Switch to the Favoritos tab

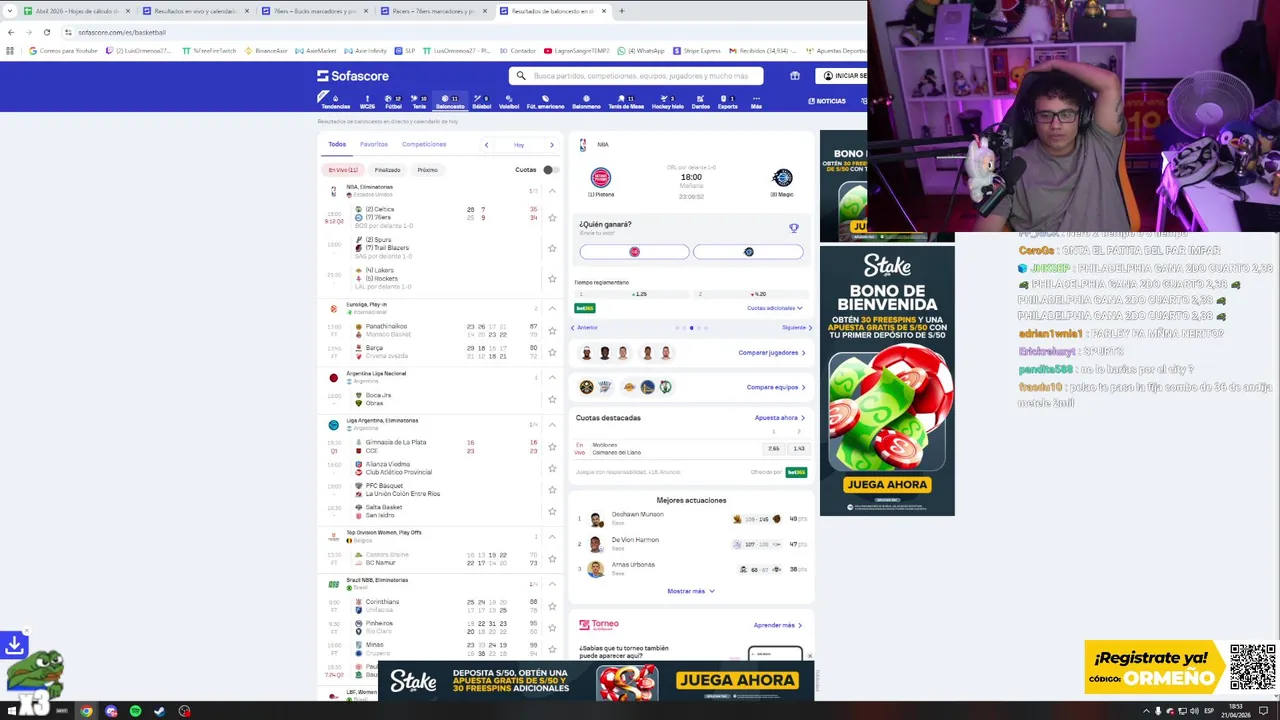[x=374, y=144]
